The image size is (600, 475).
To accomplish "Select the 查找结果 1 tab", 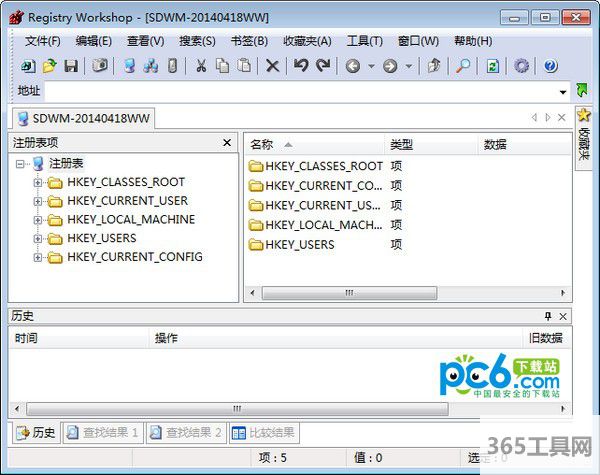I will pos(102,433).
